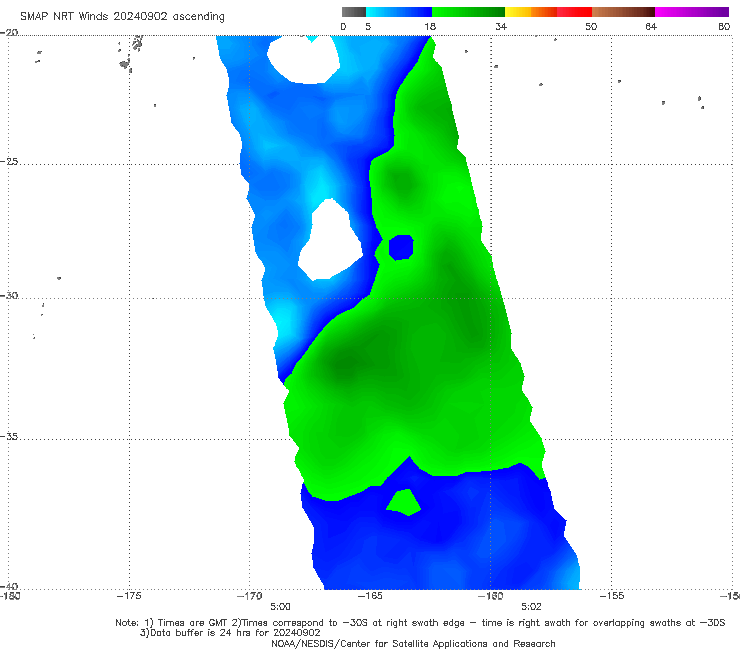Click the cyan-to-blue 5–18 color bar segment

pyautogui.click(x=399, y=12)
